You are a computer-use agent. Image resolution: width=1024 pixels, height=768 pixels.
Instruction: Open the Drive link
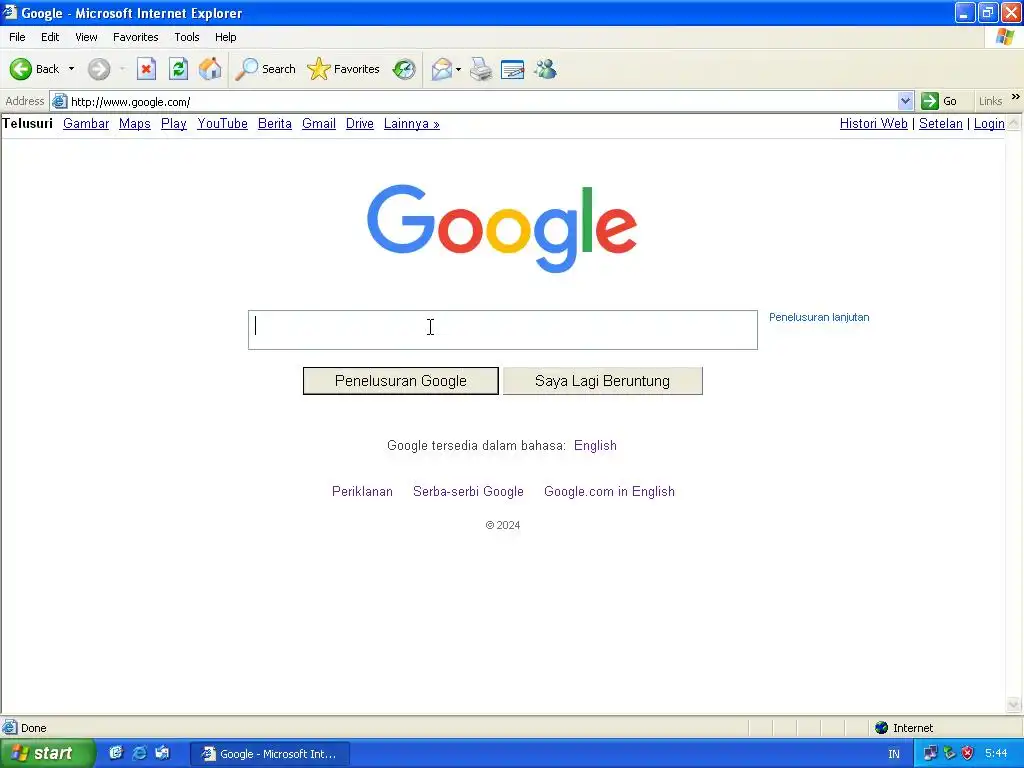pos(360,123)
